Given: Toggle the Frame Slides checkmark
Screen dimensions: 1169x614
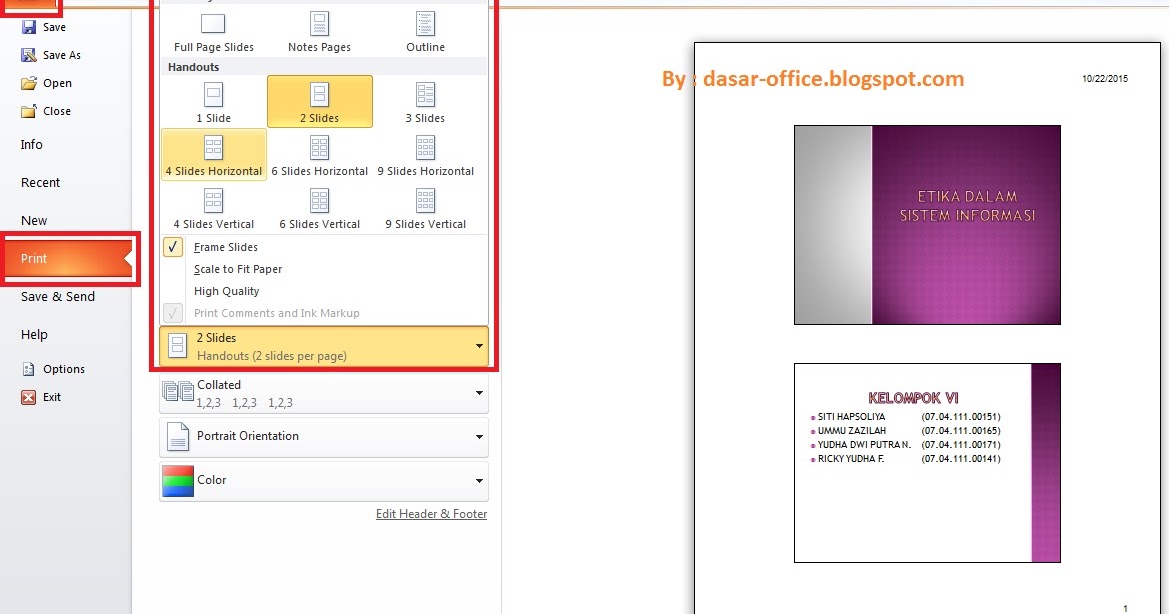Looking at the screenshot, I should [x=173, y=247].
